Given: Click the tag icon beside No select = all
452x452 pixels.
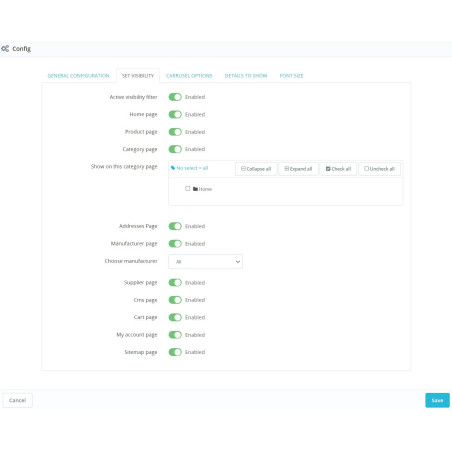Looking at the screenshot, I should point(173,168).
